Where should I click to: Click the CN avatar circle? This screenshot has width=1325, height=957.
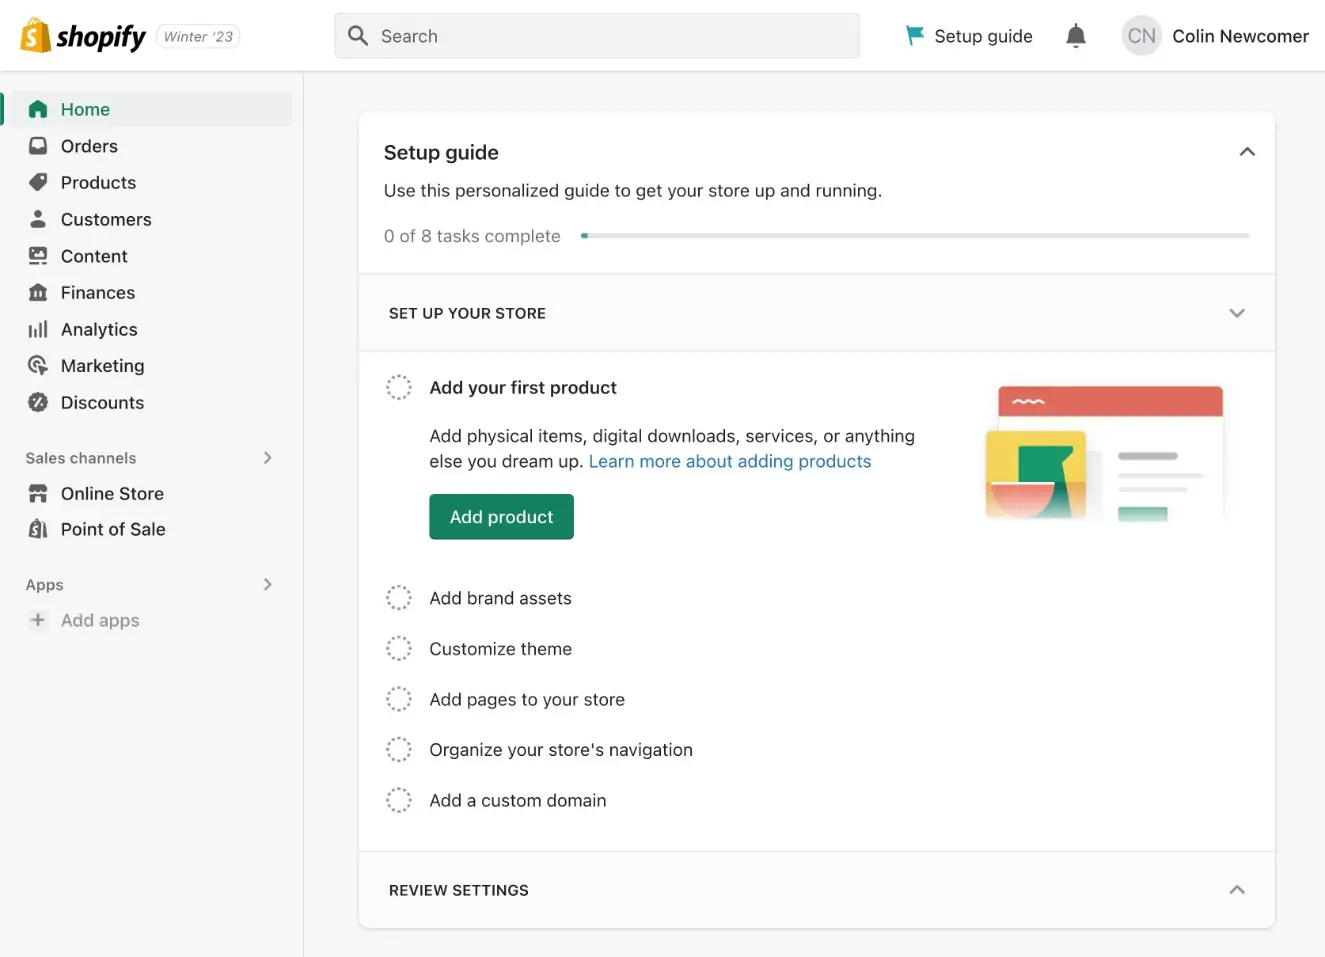tap(1142, 36)
